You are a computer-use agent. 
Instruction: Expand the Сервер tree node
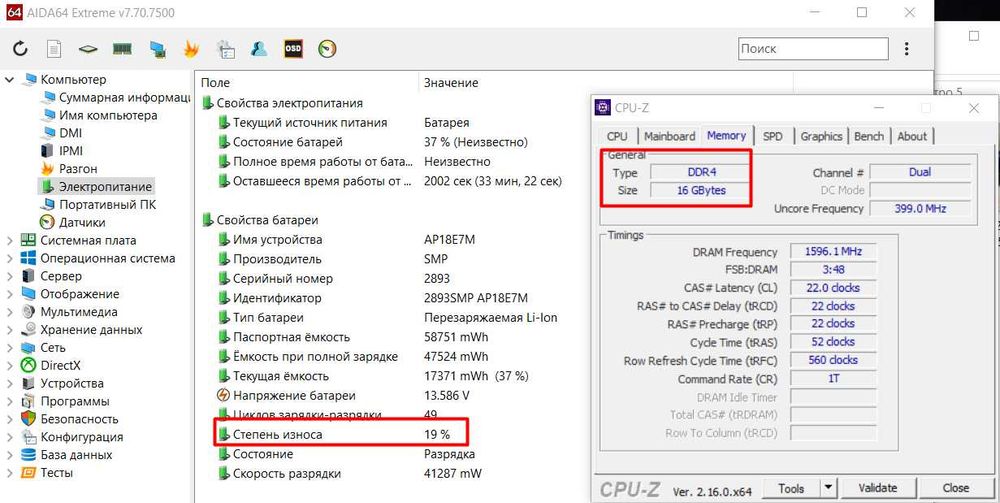tap(10, 276)
